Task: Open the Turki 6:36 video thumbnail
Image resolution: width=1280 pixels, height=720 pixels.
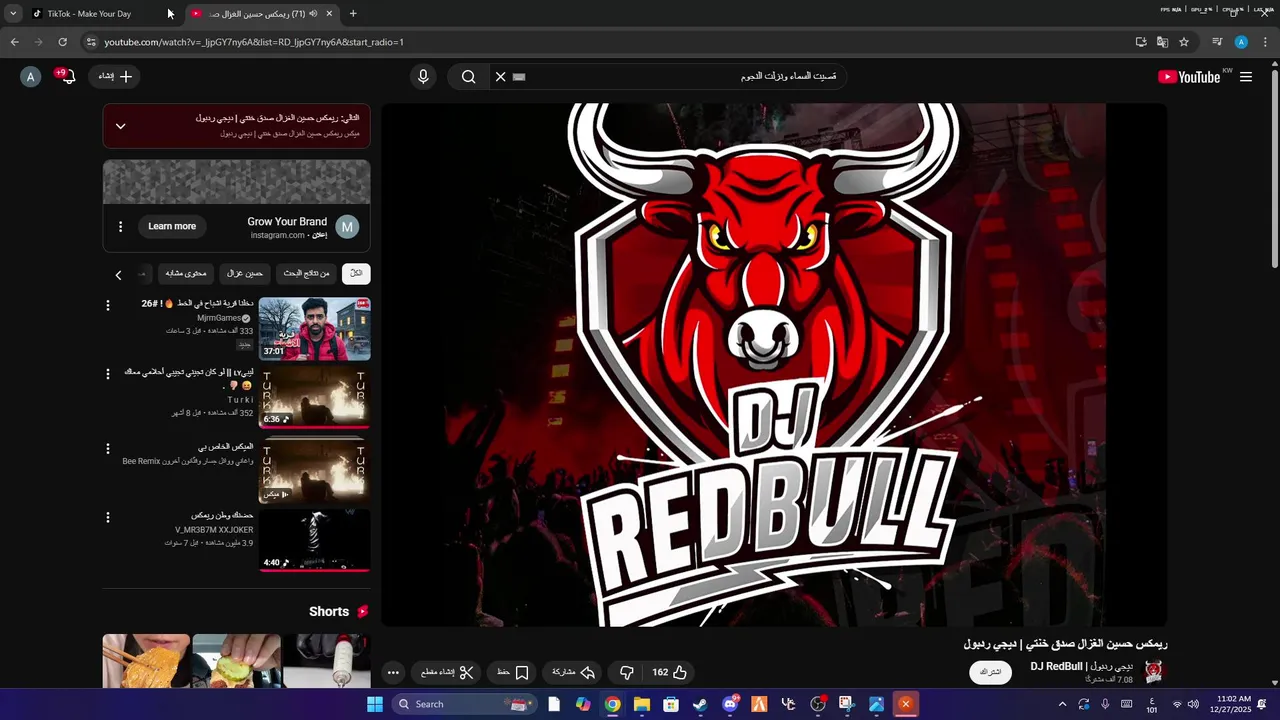Action: (x=314, y=398)
